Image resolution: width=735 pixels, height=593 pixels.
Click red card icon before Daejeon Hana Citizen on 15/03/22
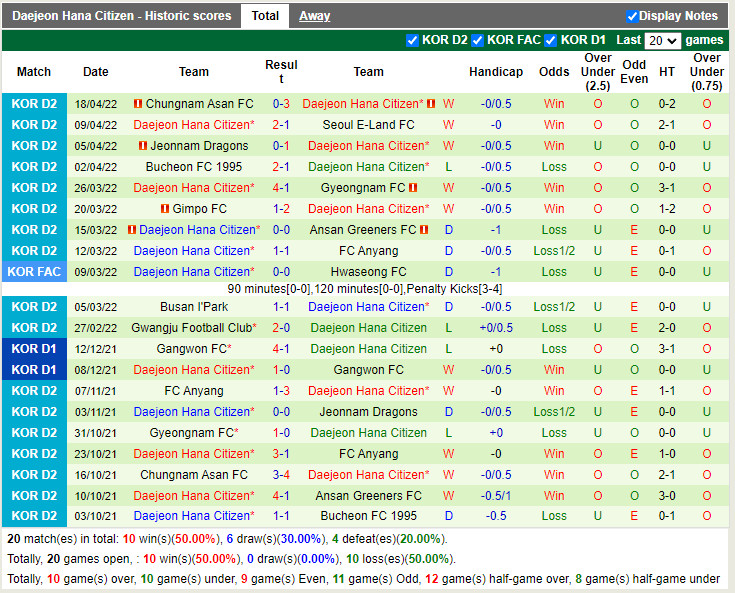point(132,229)
